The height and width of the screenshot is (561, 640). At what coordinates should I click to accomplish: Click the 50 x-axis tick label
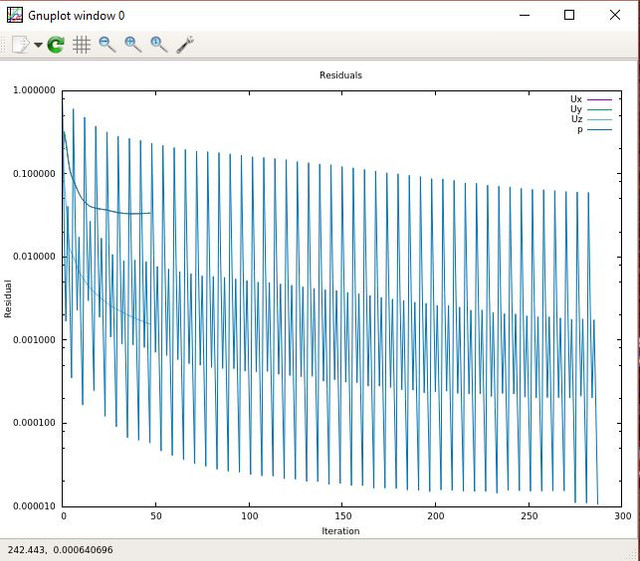[156, 516]
